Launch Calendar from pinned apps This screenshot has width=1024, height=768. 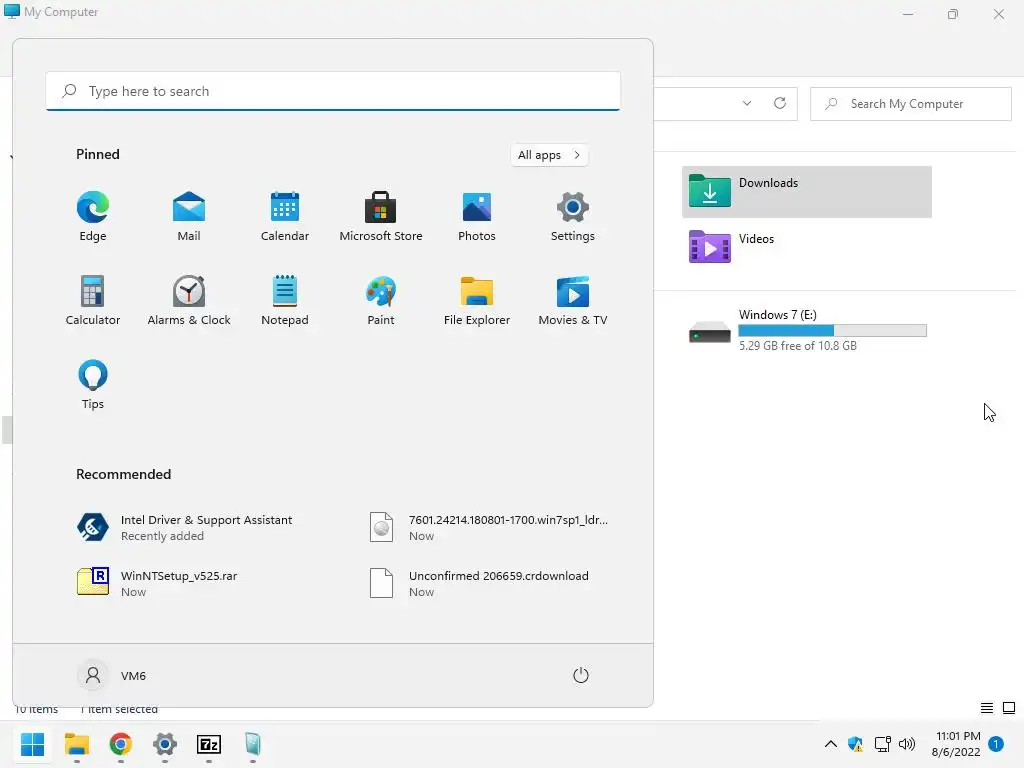click(285, 217)
